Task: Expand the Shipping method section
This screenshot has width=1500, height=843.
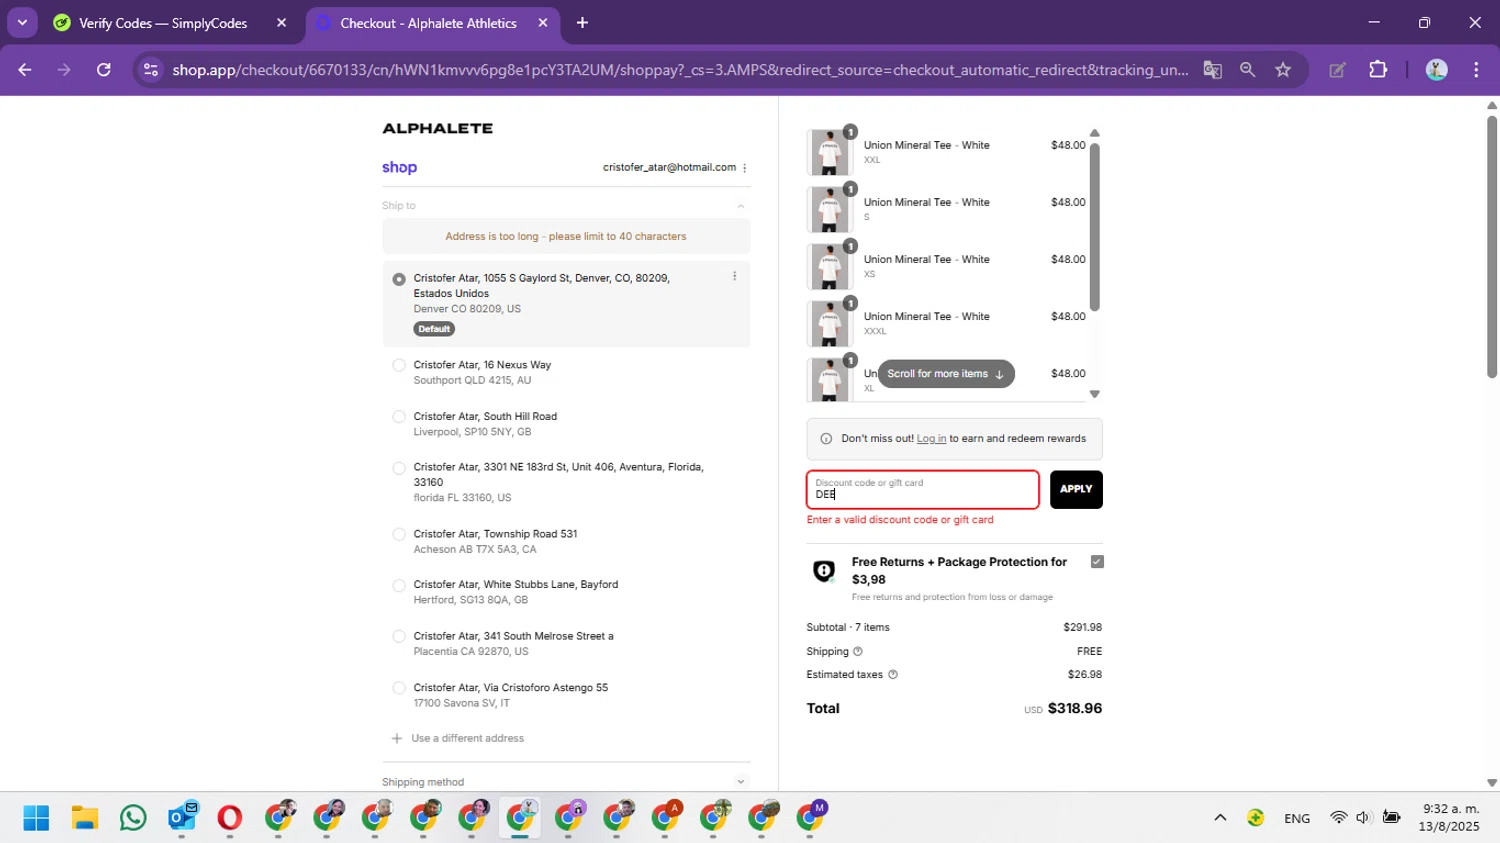Action: tap(741, 782)
